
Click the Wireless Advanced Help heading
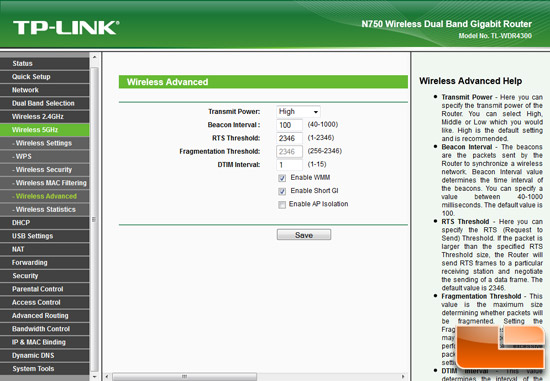(x=470, y=81)
